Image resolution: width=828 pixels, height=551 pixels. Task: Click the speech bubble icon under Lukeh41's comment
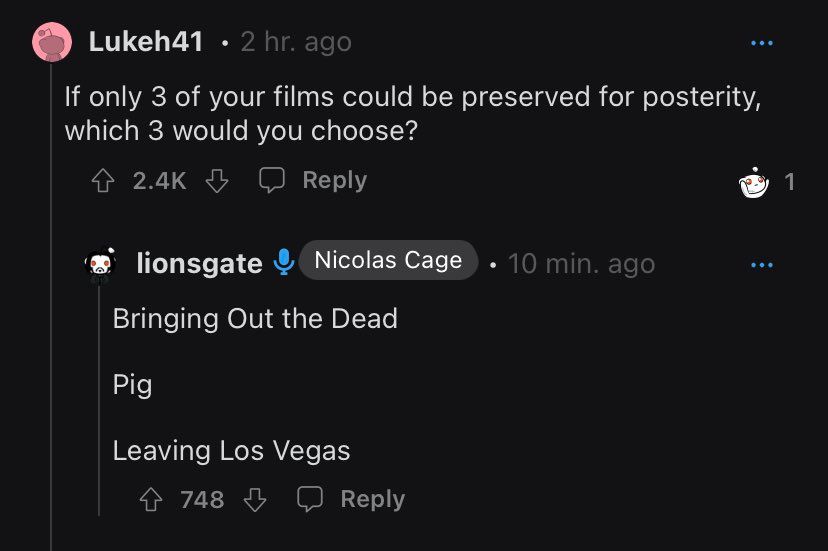[x=272, y=180]
